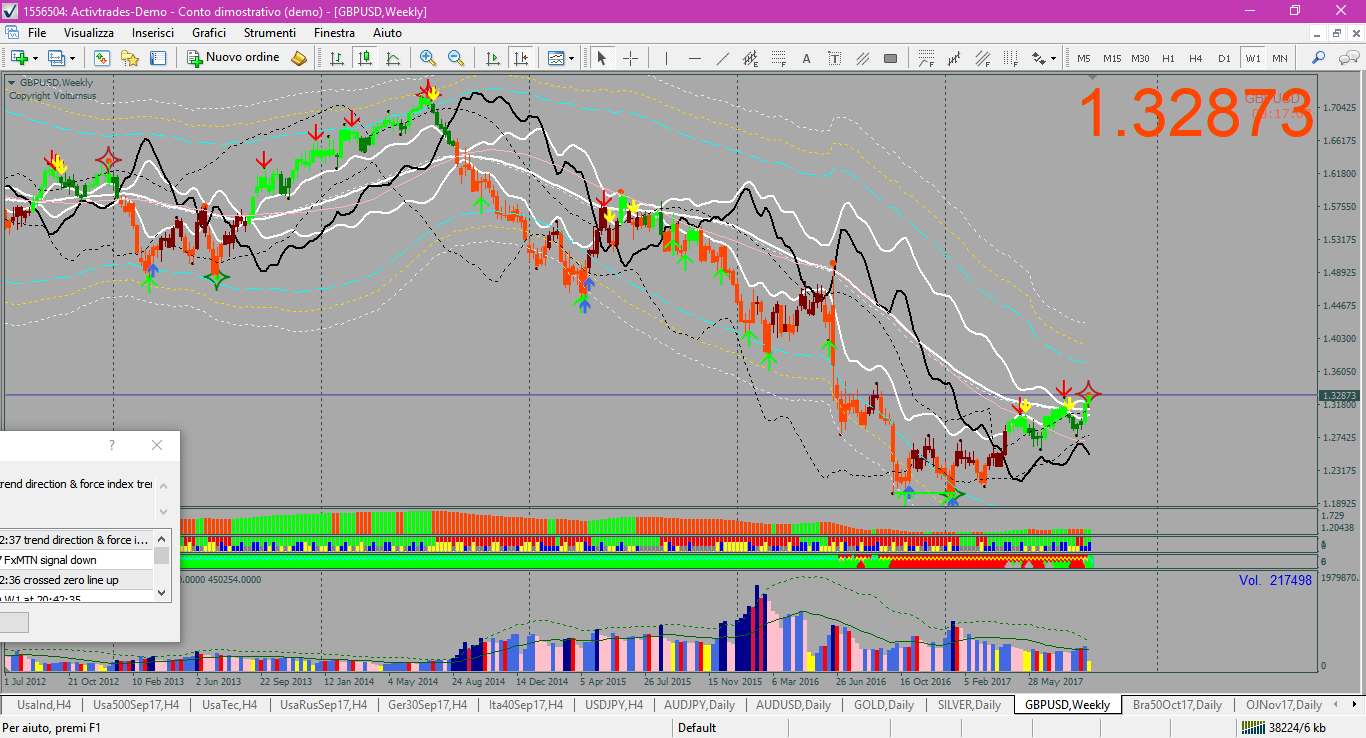This screenshot has height=738, width=1366.
Task: Open the arrows and shapes icon
Action: [x=1039, y=58]
